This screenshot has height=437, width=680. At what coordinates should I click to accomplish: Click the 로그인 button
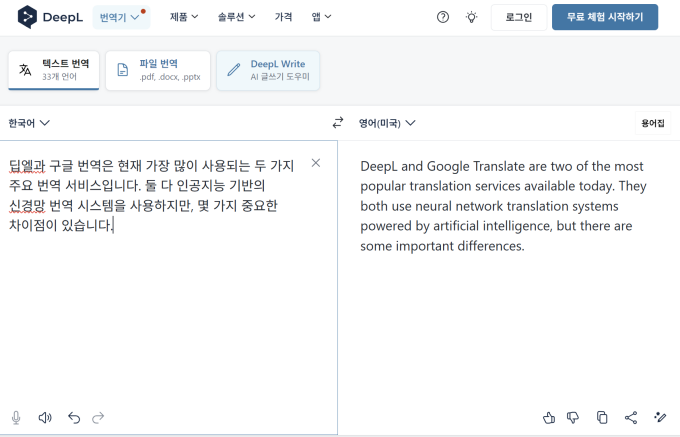point(519,17)
